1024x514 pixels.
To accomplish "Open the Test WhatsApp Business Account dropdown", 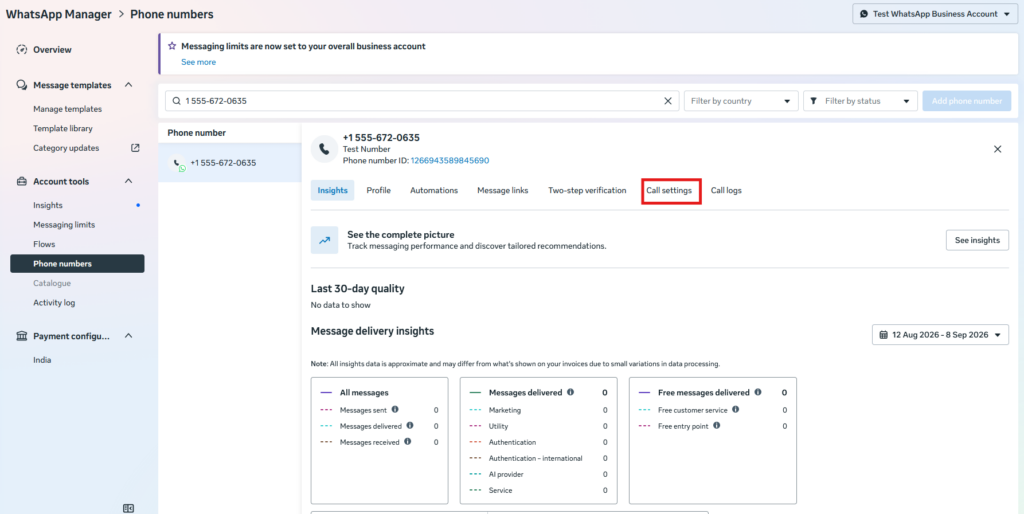I will (935, 14).
